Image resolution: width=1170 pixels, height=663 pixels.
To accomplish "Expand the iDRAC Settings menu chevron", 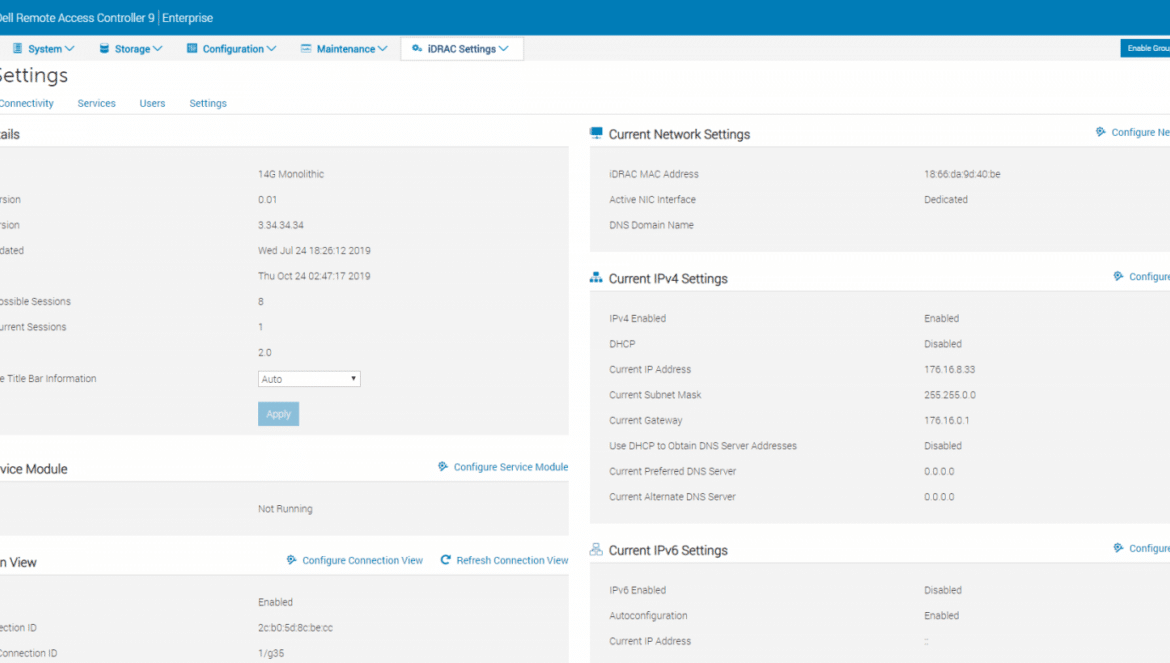I will coord(504,49).
